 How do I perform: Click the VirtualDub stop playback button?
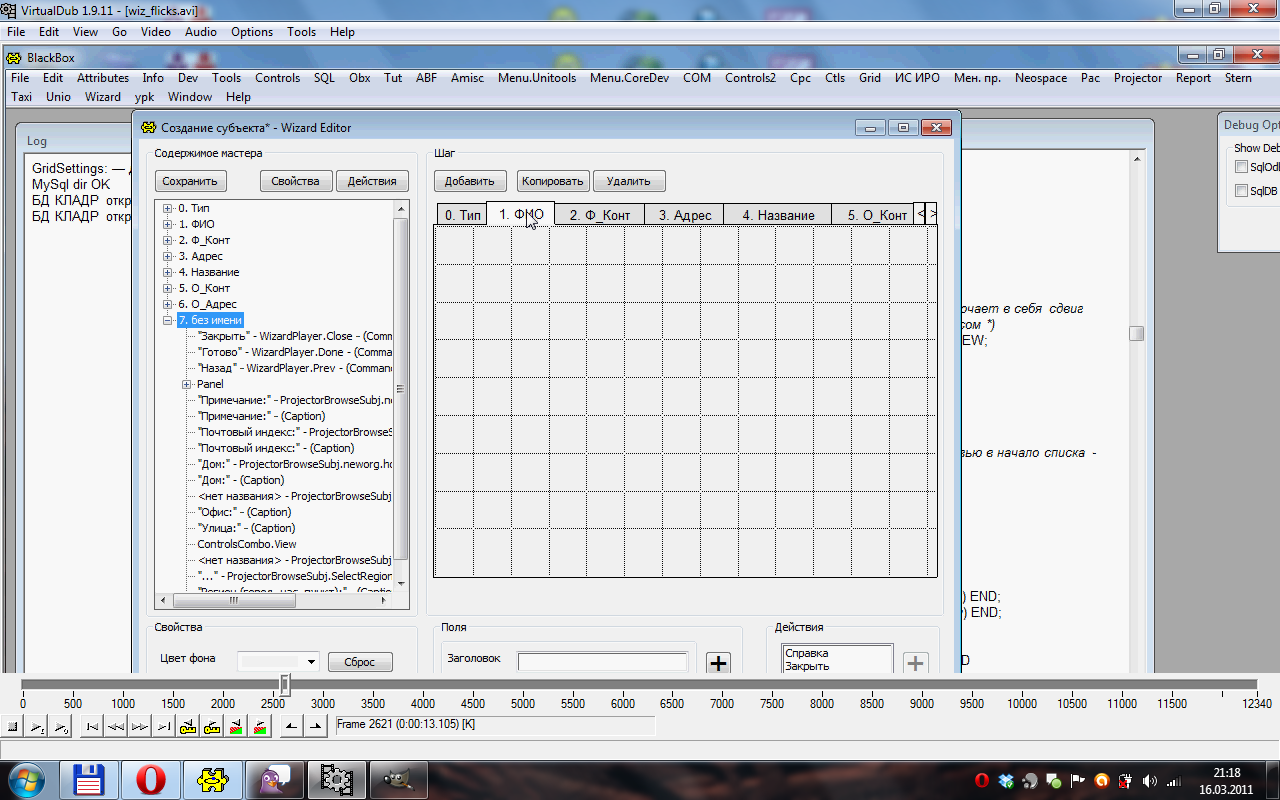(x=12, y=727)
